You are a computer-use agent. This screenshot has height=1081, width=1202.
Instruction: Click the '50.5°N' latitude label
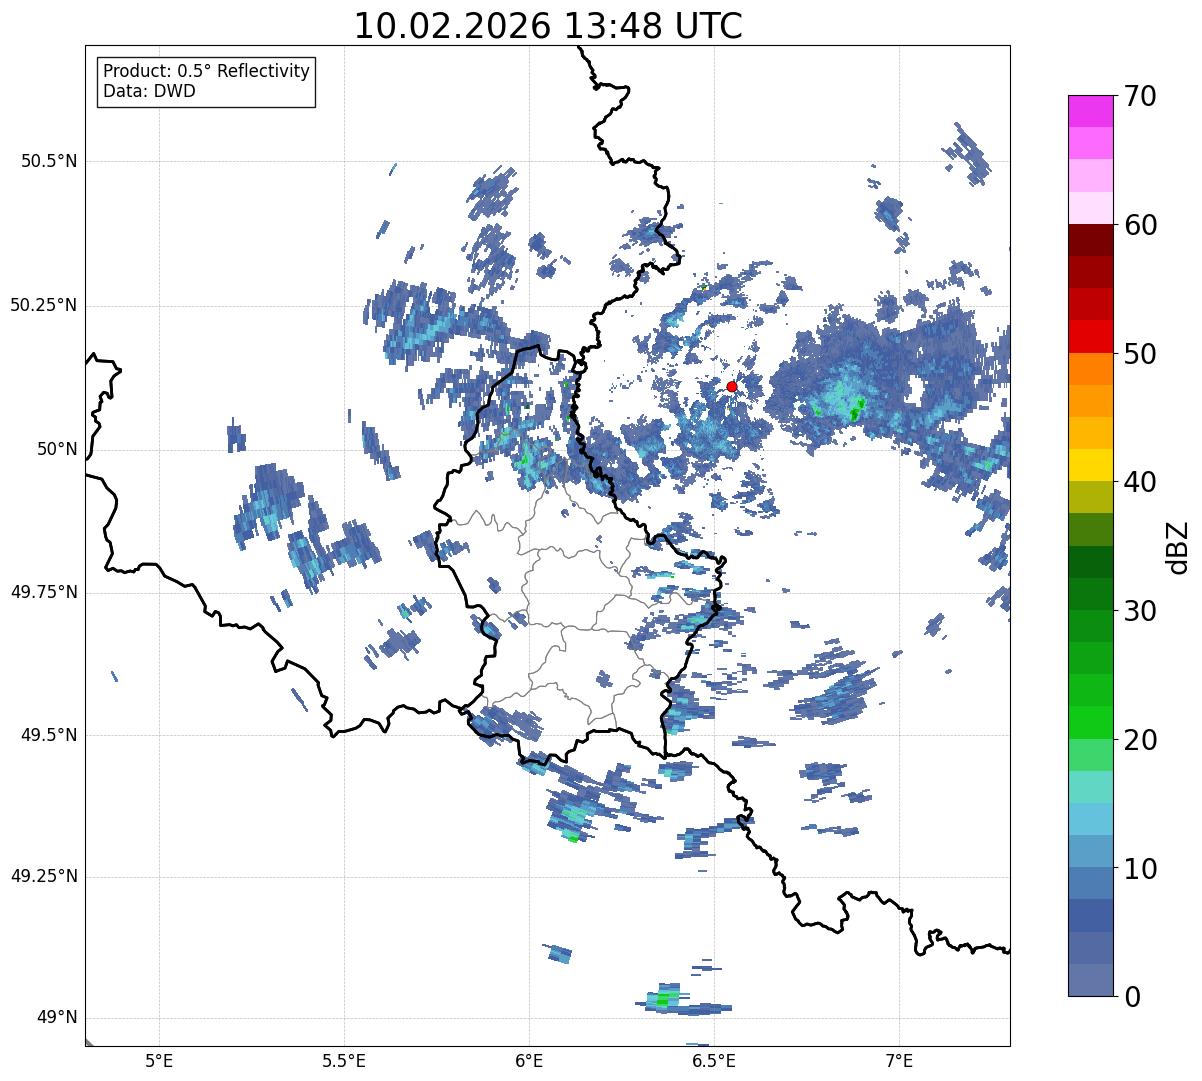point(49,161)
